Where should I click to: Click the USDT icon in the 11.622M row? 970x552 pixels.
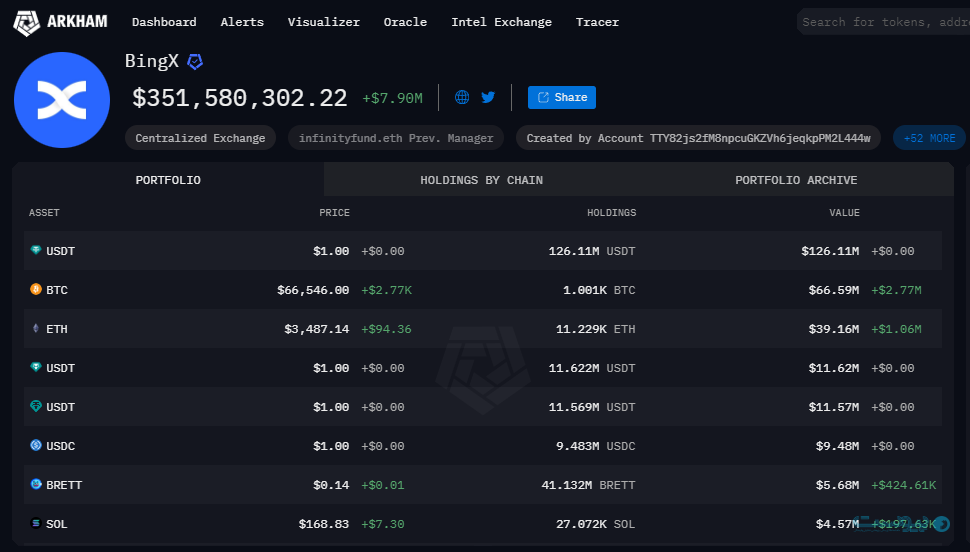(36, 367)
